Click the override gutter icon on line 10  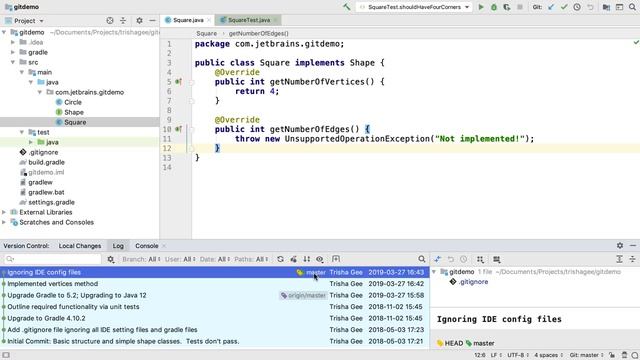coord(178,129)
